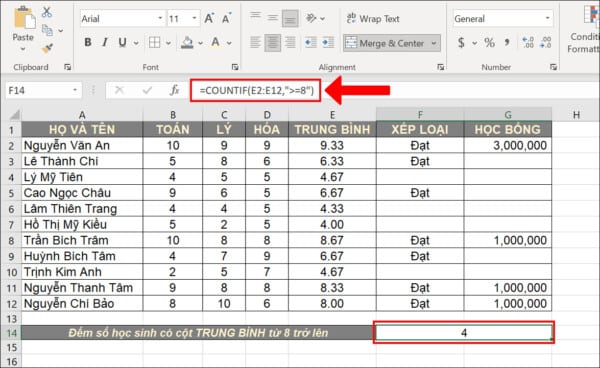Viewport: 600px width, 368px height.
Task: Click the Cut scissors icon
Action: pos(47,12)
